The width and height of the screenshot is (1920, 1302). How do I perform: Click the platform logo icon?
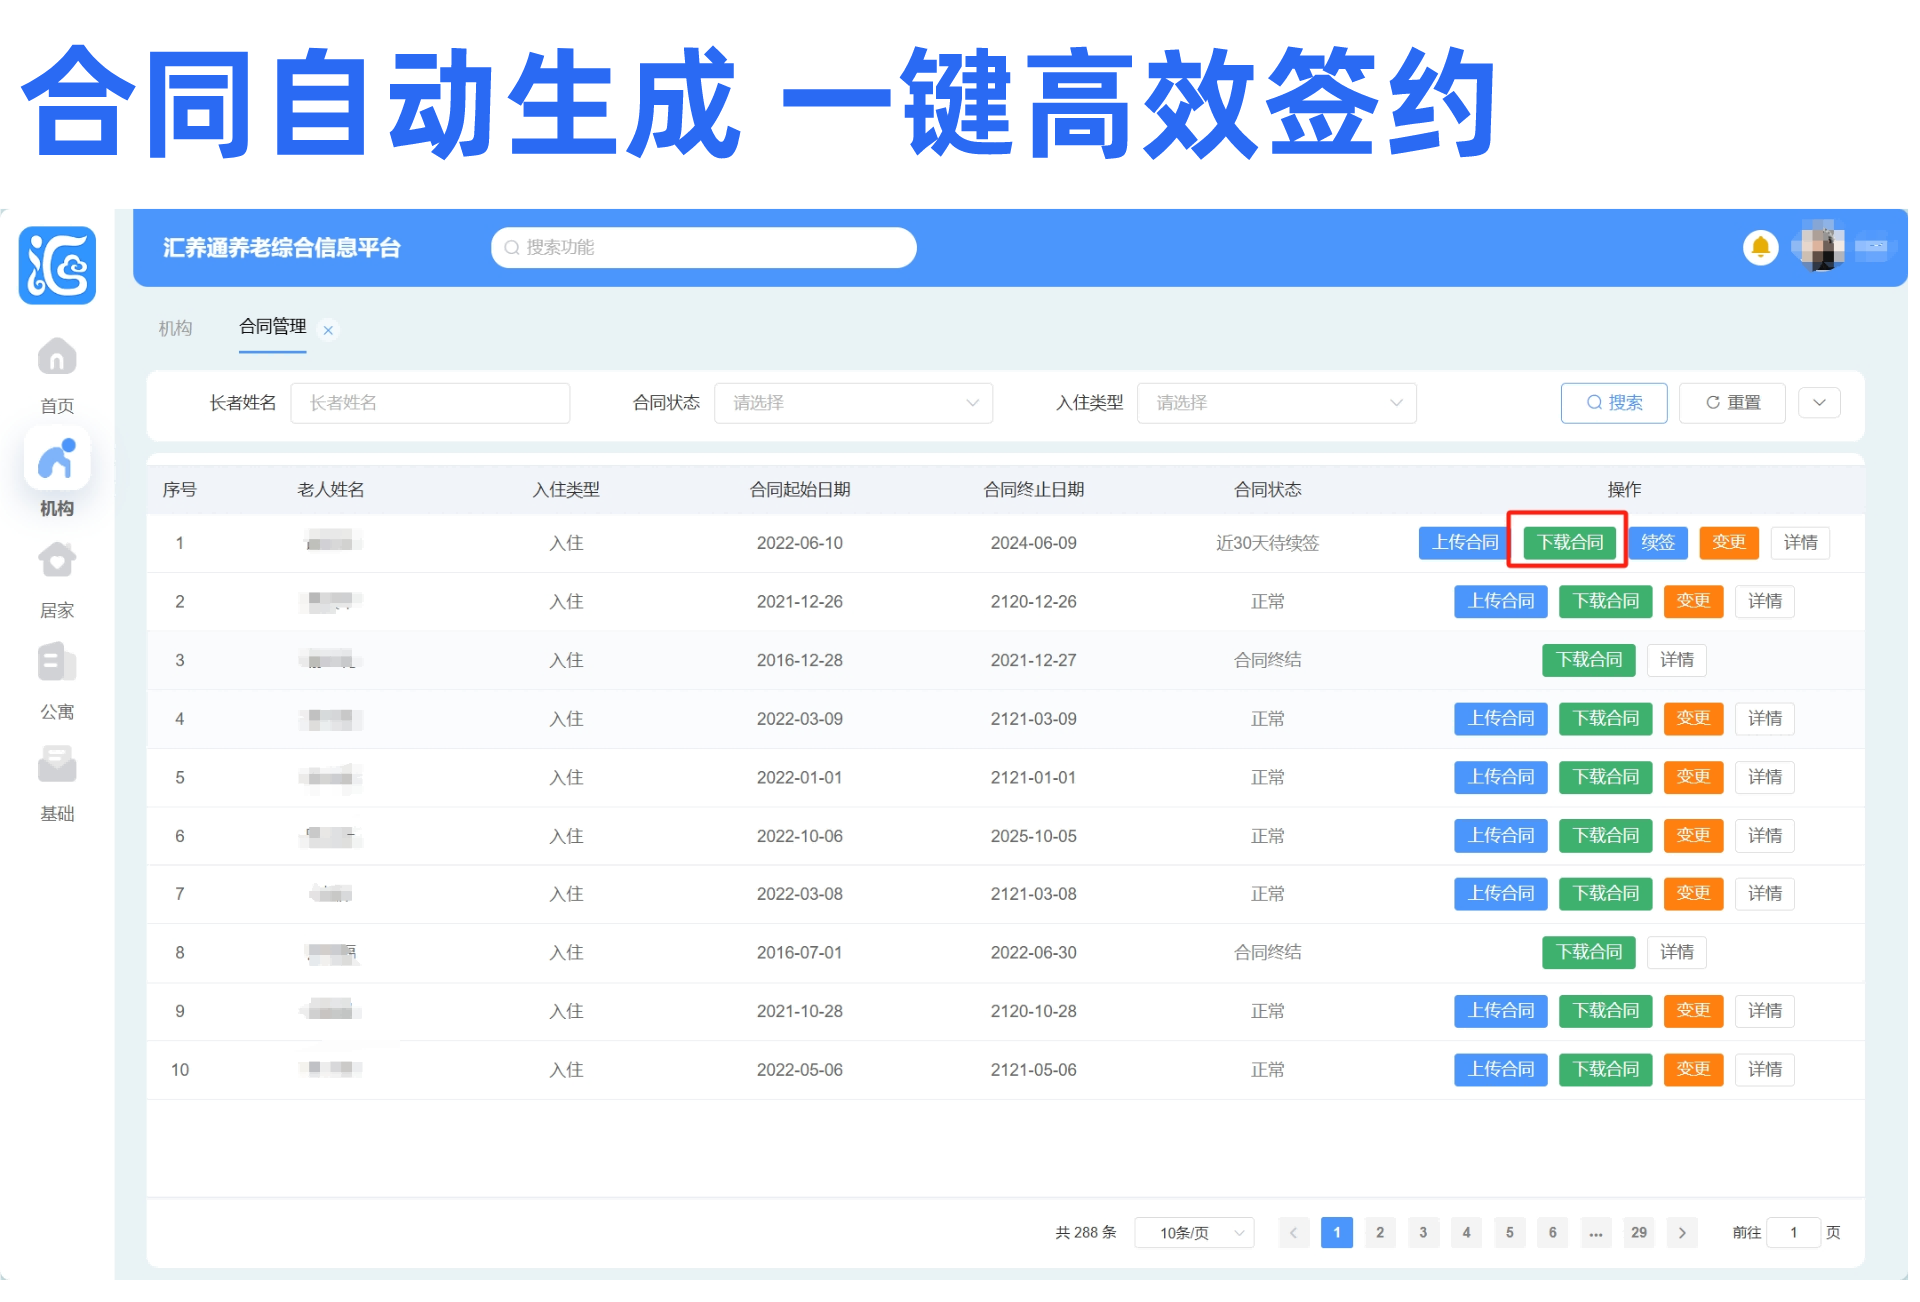pyautogui.click(x=57, y=265)
